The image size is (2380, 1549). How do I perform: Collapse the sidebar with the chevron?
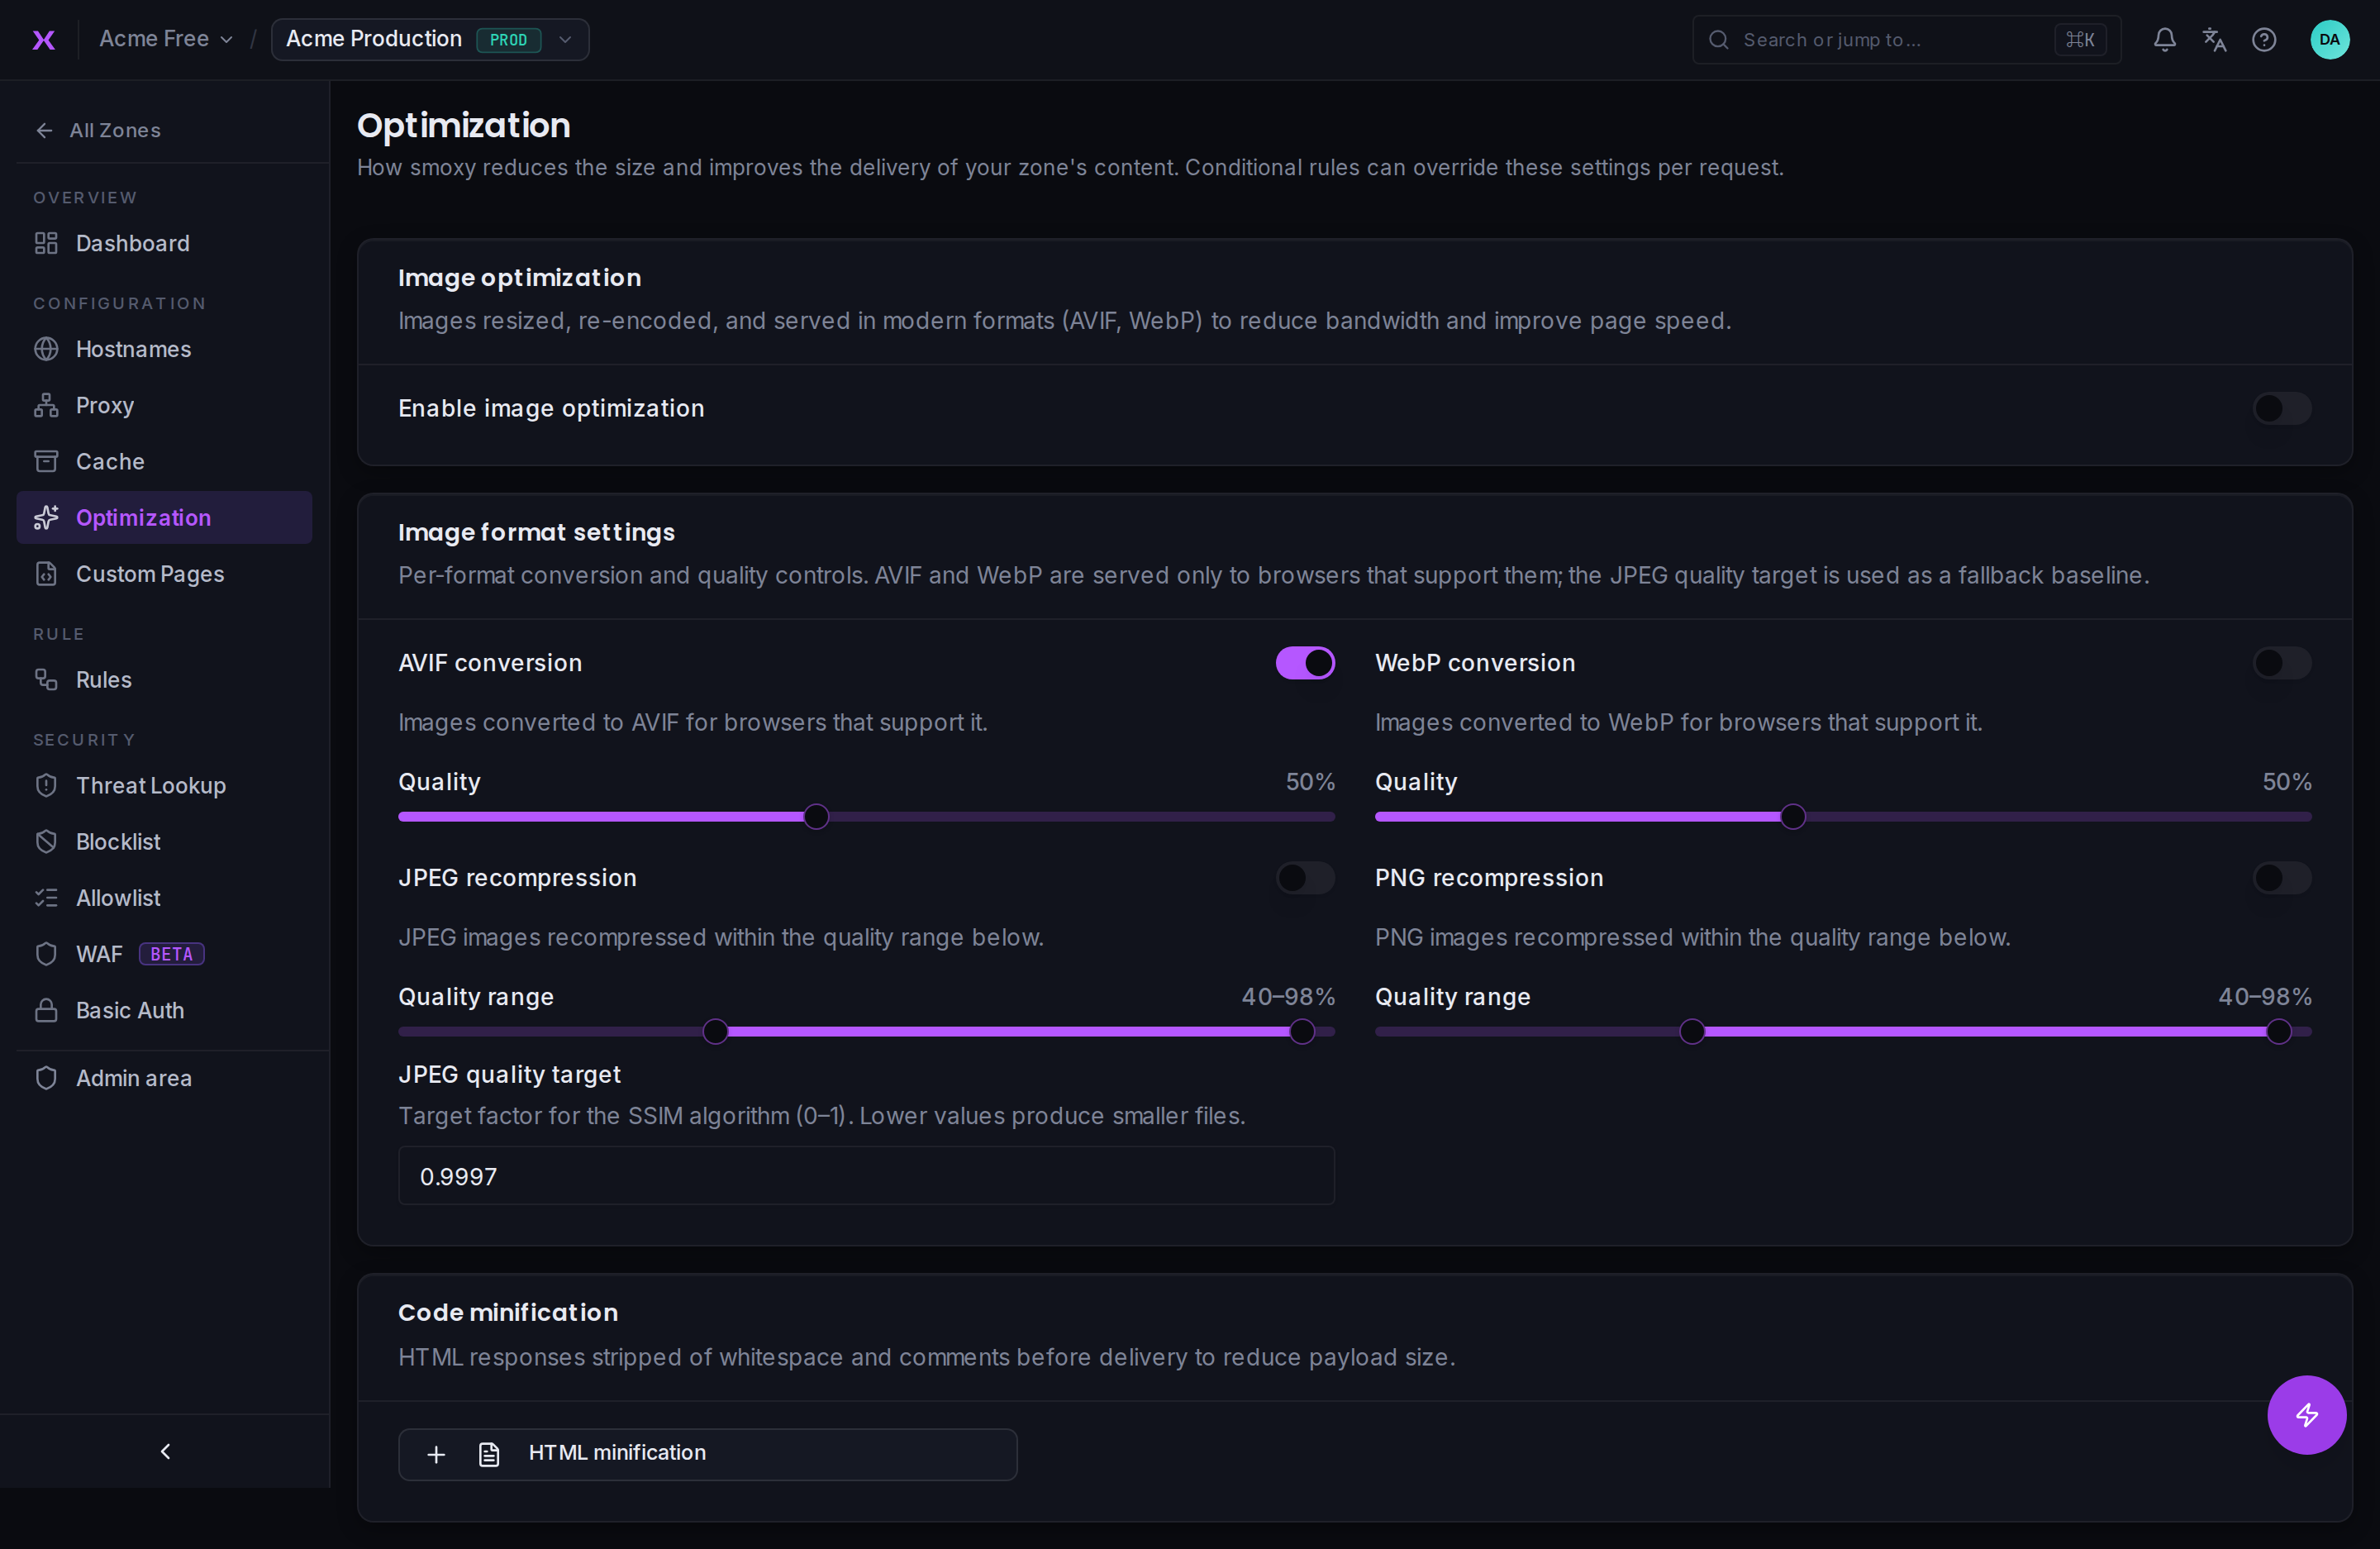point(165,1451)
